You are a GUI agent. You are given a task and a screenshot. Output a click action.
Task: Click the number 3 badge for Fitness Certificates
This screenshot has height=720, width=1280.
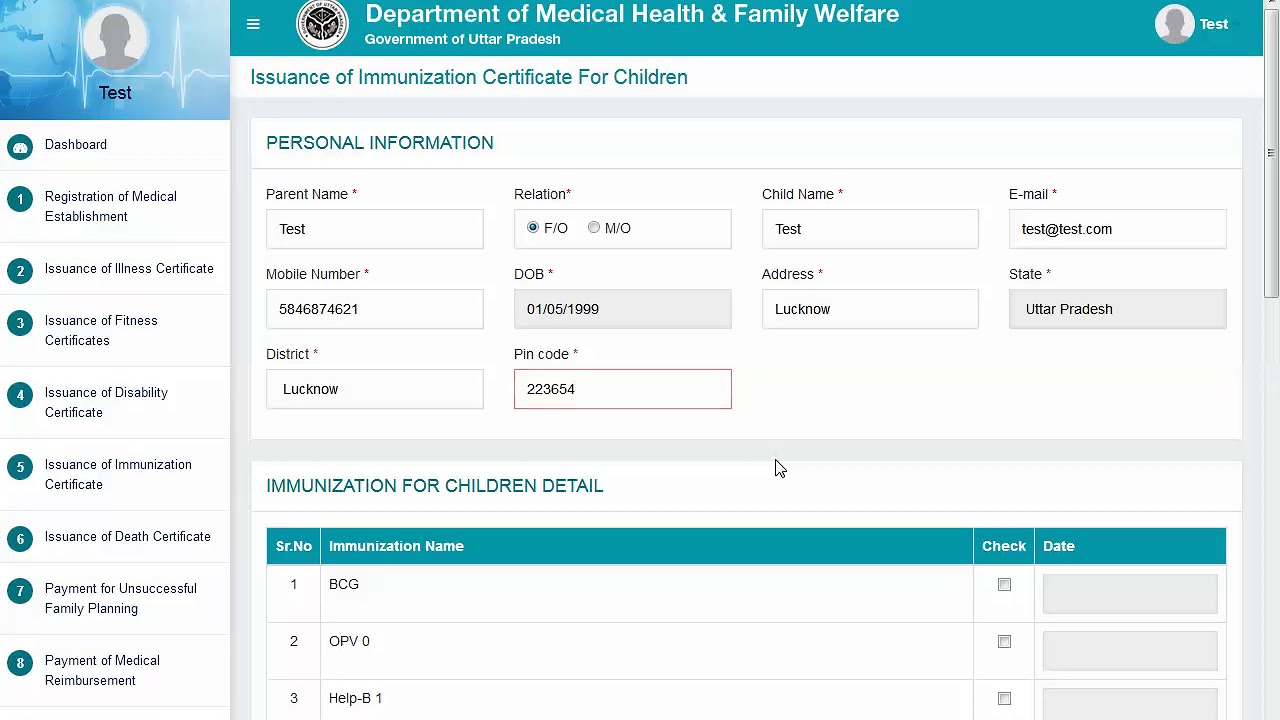[20, 323]
